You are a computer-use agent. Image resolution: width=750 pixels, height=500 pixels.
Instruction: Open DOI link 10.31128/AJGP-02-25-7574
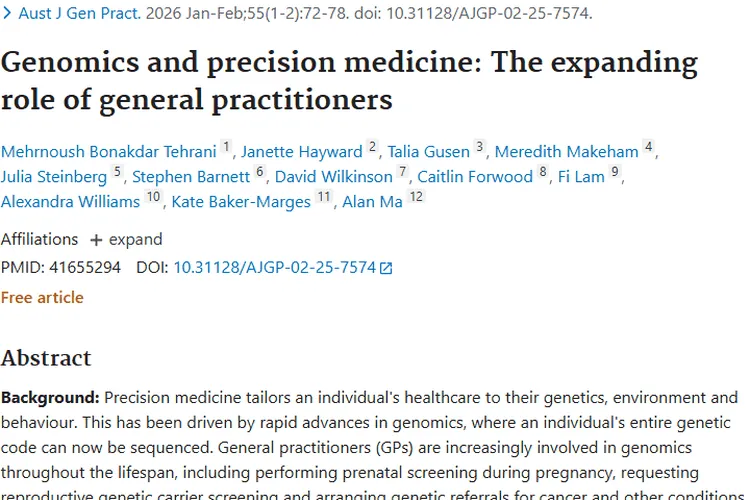point(274,268)
